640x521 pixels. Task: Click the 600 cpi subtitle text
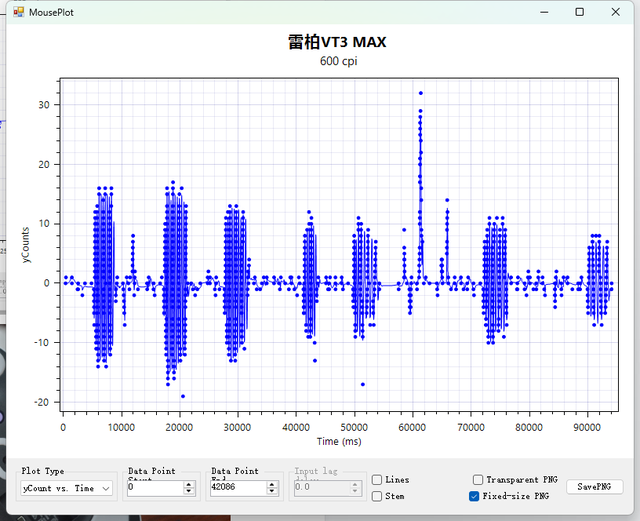coord(338,61)
